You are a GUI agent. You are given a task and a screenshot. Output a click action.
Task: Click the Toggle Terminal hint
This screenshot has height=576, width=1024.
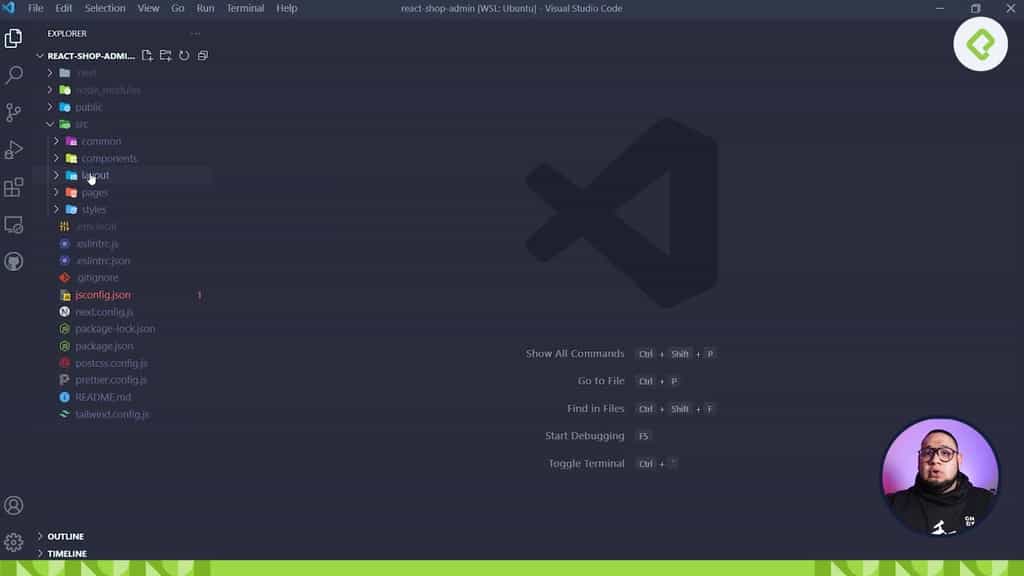click(586, 463)
